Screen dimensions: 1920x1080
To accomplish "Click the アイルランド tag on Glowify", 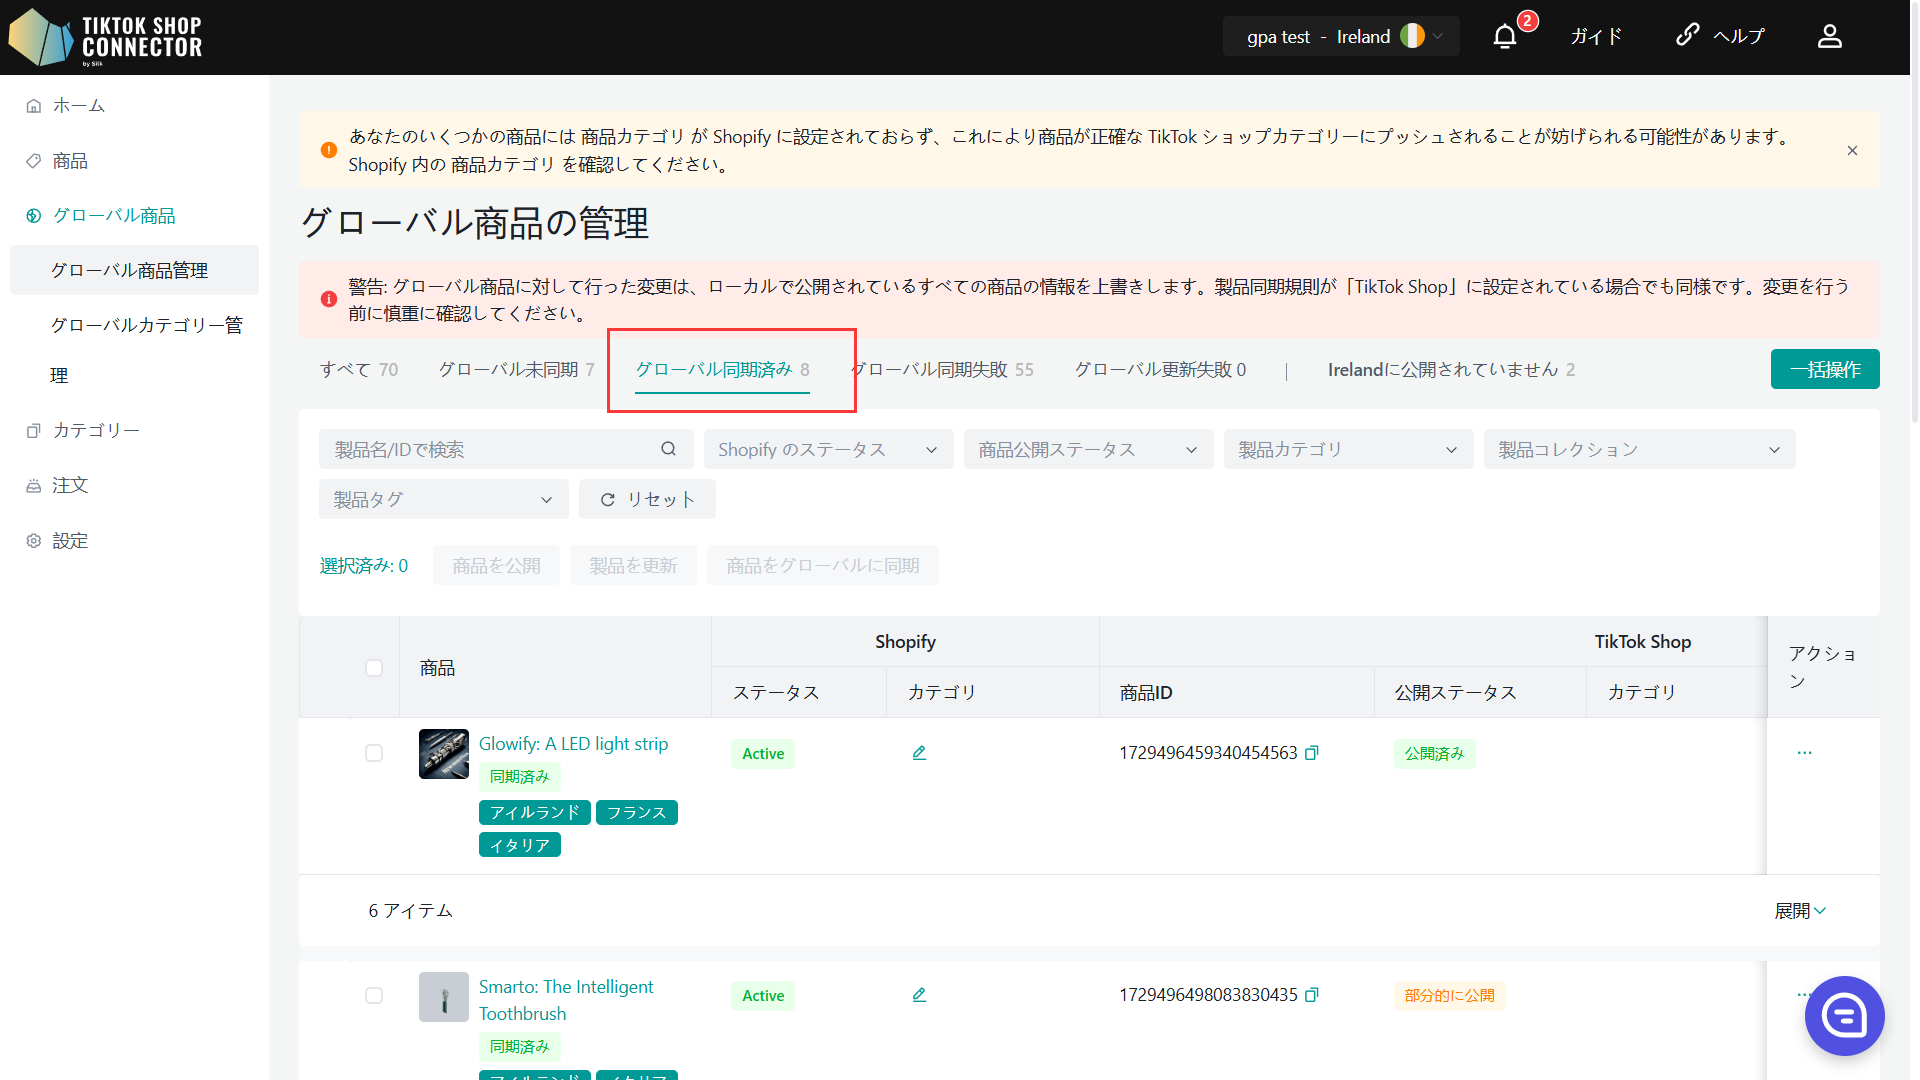I will pos(534,813).
